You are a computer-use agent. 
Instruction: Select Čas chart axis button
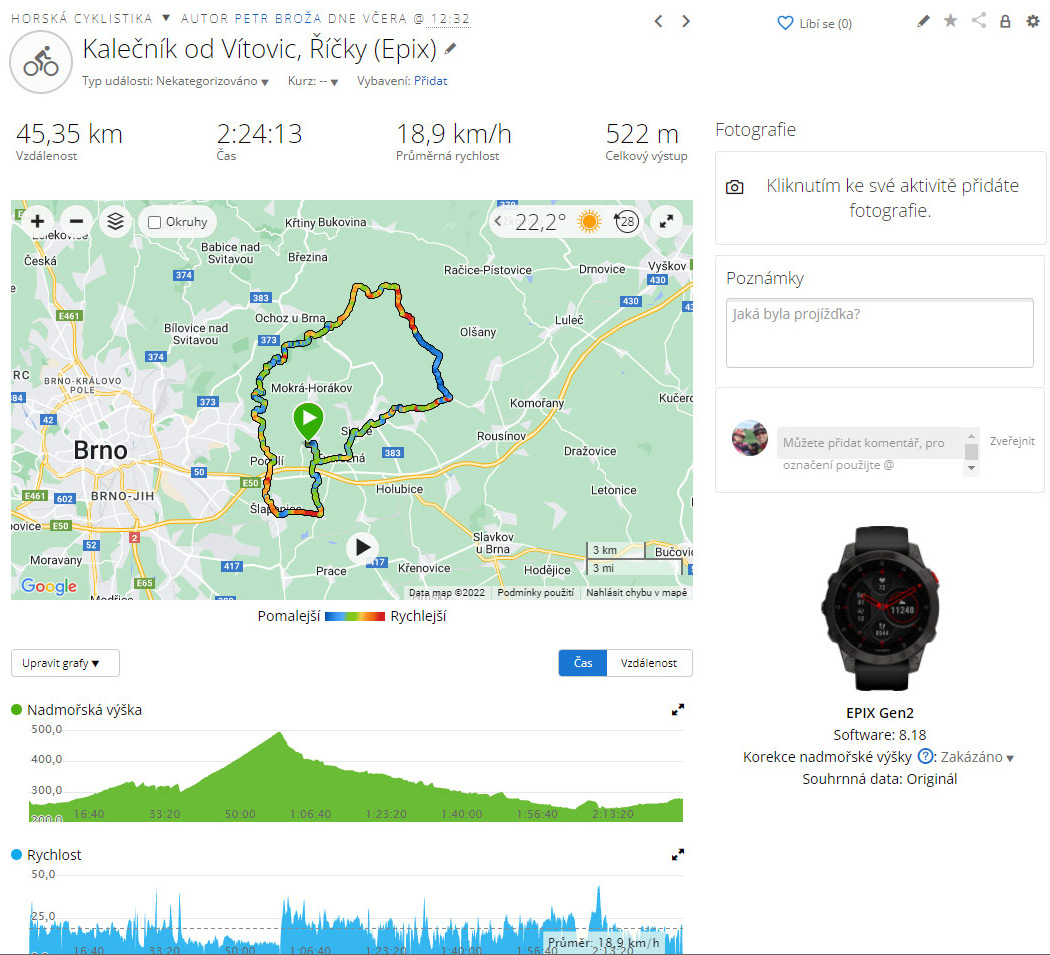tap(583, 663)
